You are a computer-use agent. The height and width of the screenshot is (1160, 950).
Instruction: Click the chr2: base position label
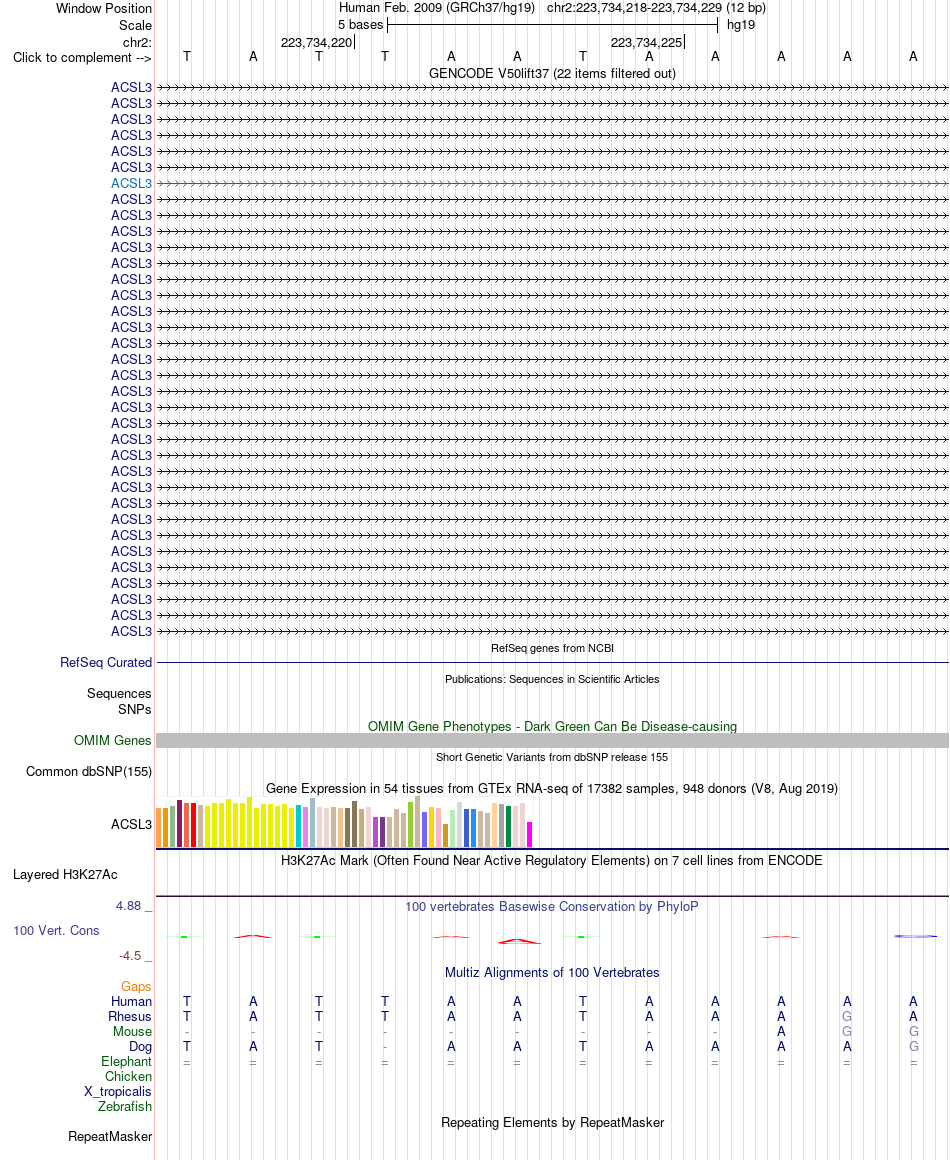137,42
